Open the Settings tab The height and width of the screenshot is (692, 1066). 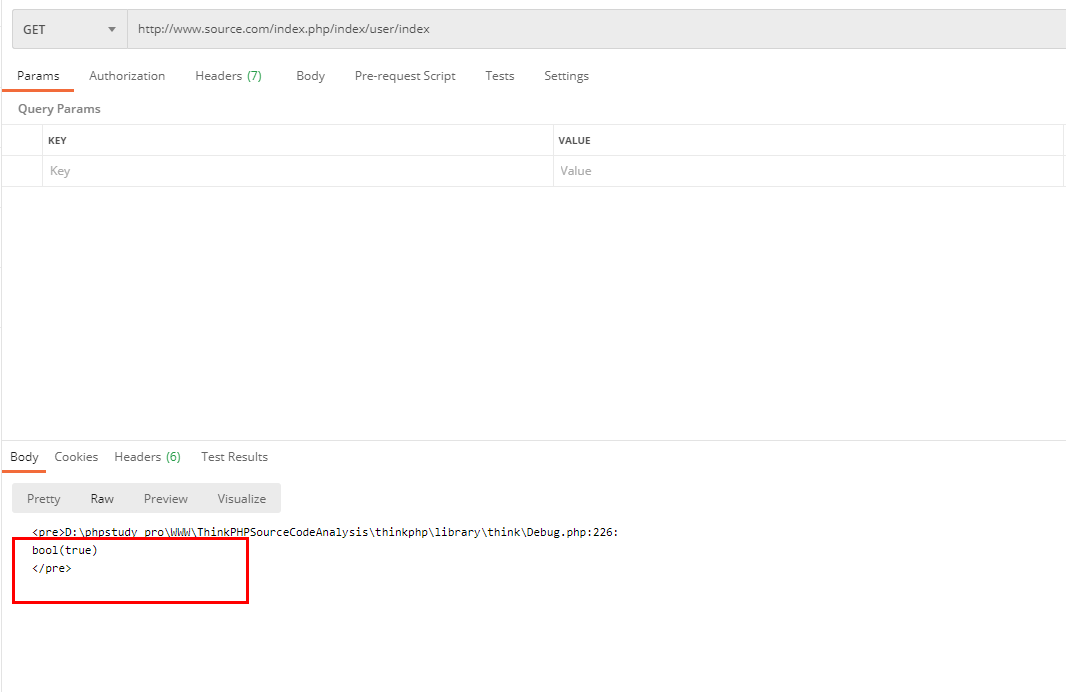coord(566,76)
